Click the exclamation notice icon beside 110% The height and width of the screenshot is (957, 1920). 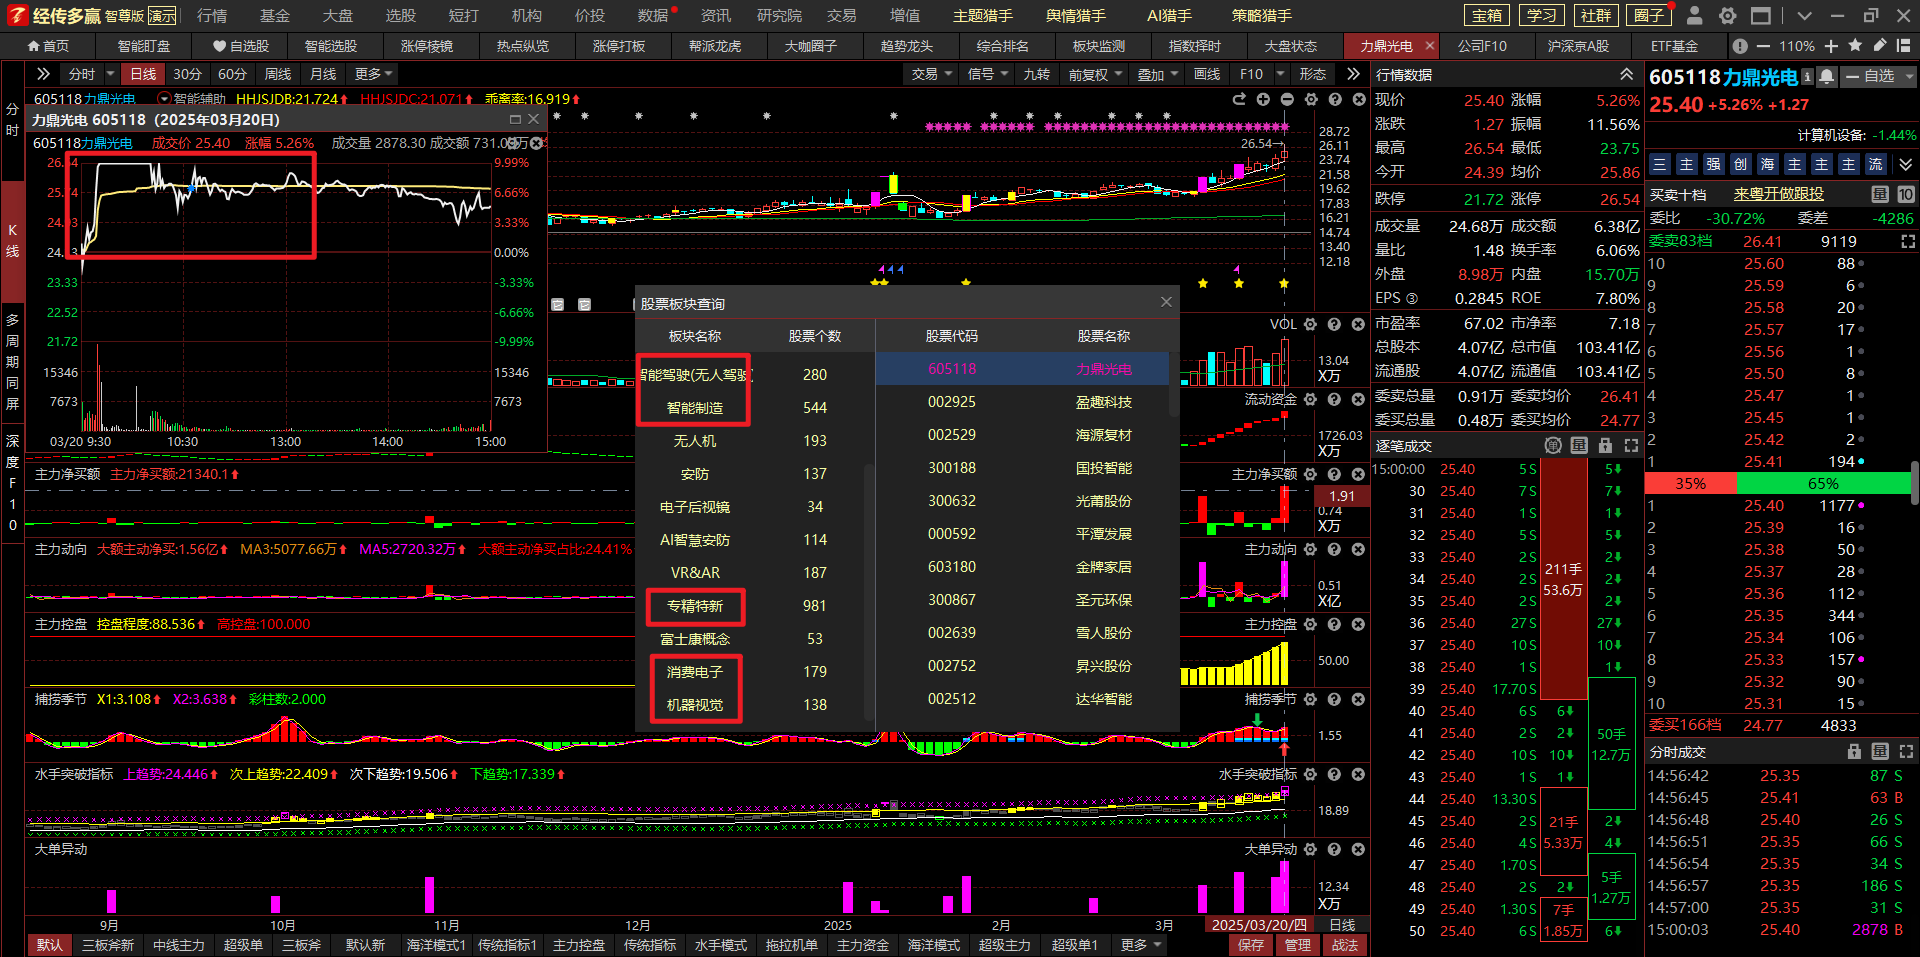(x=1740, y=46)
